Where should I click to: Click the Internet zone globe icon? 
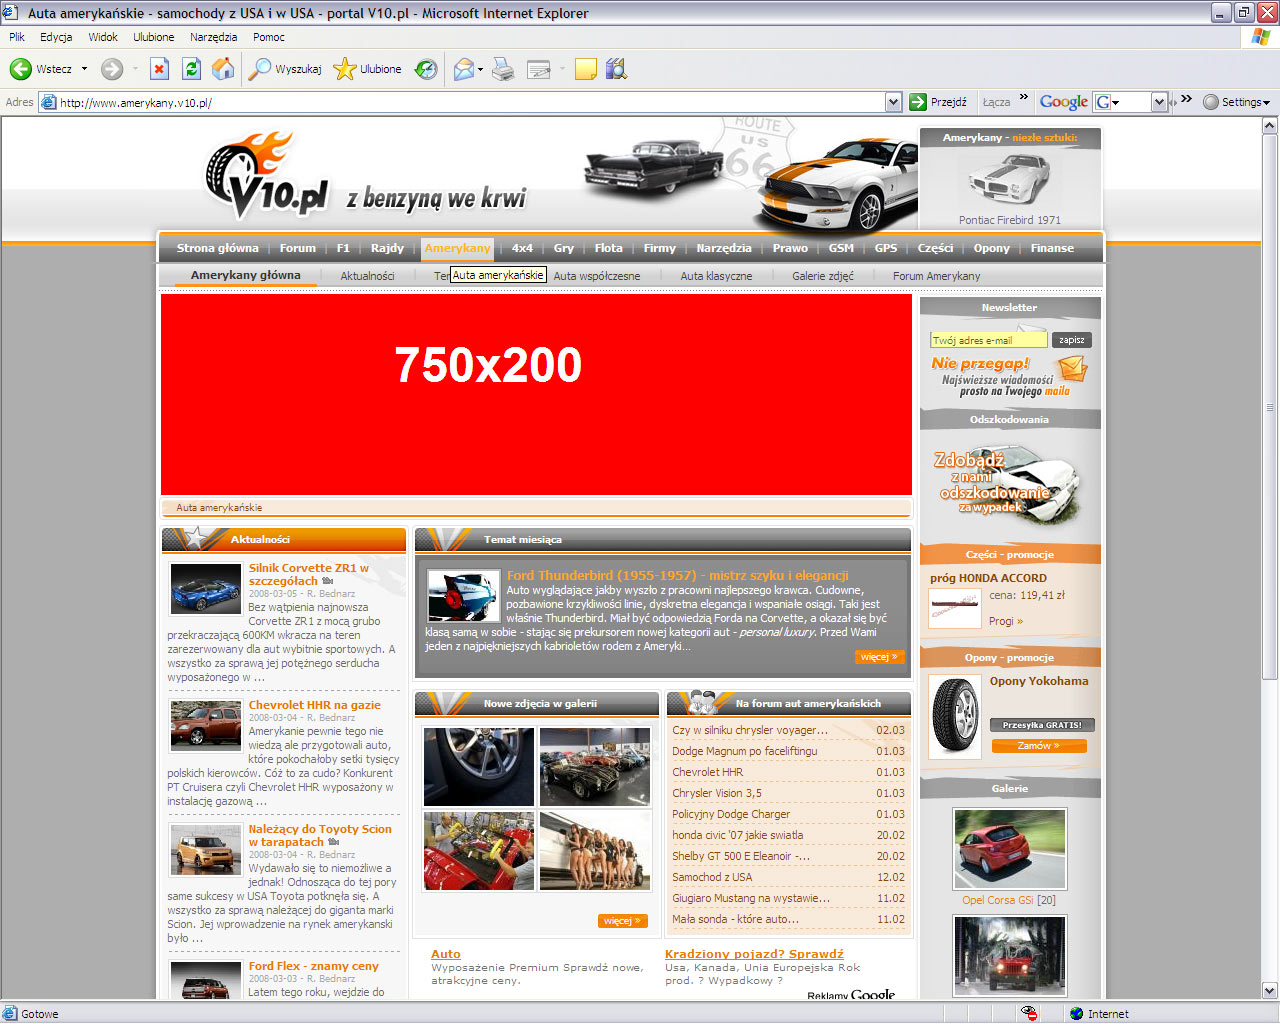click(1076, 1013)
